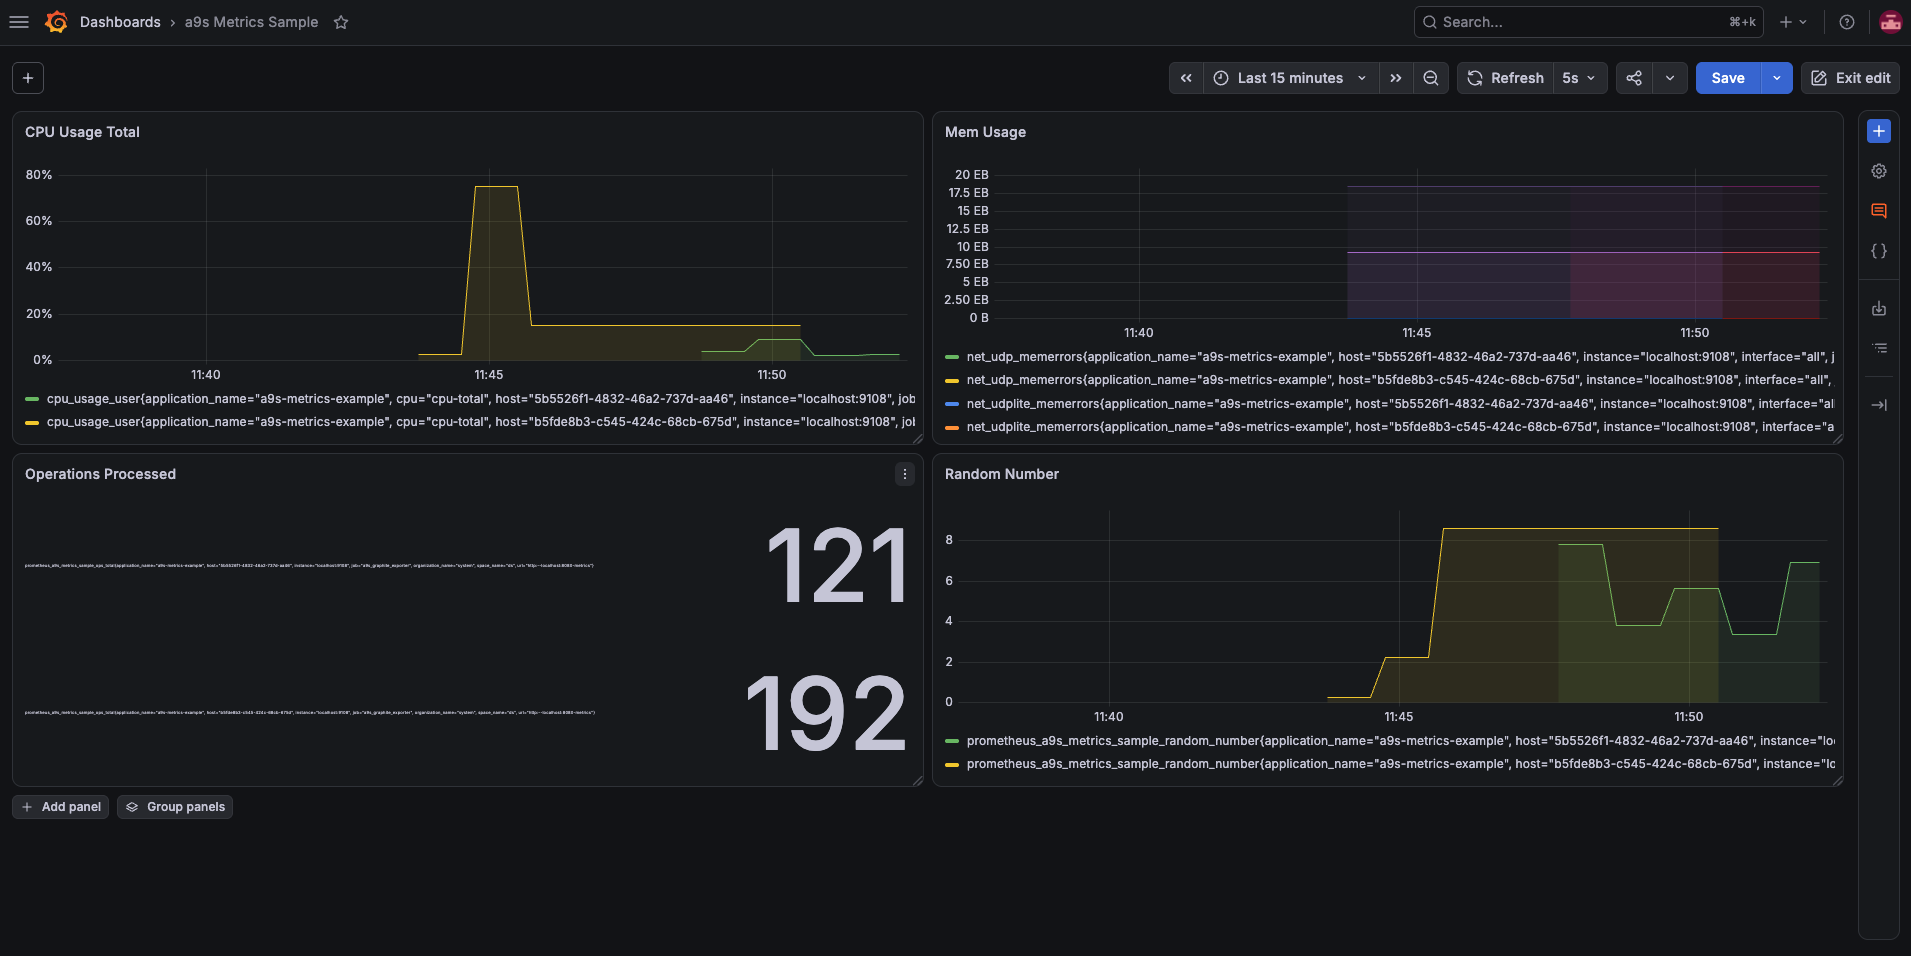Screen dimensions: 1911x956
Task: Shift time range forward
Action: click(x=1396, y=78)
